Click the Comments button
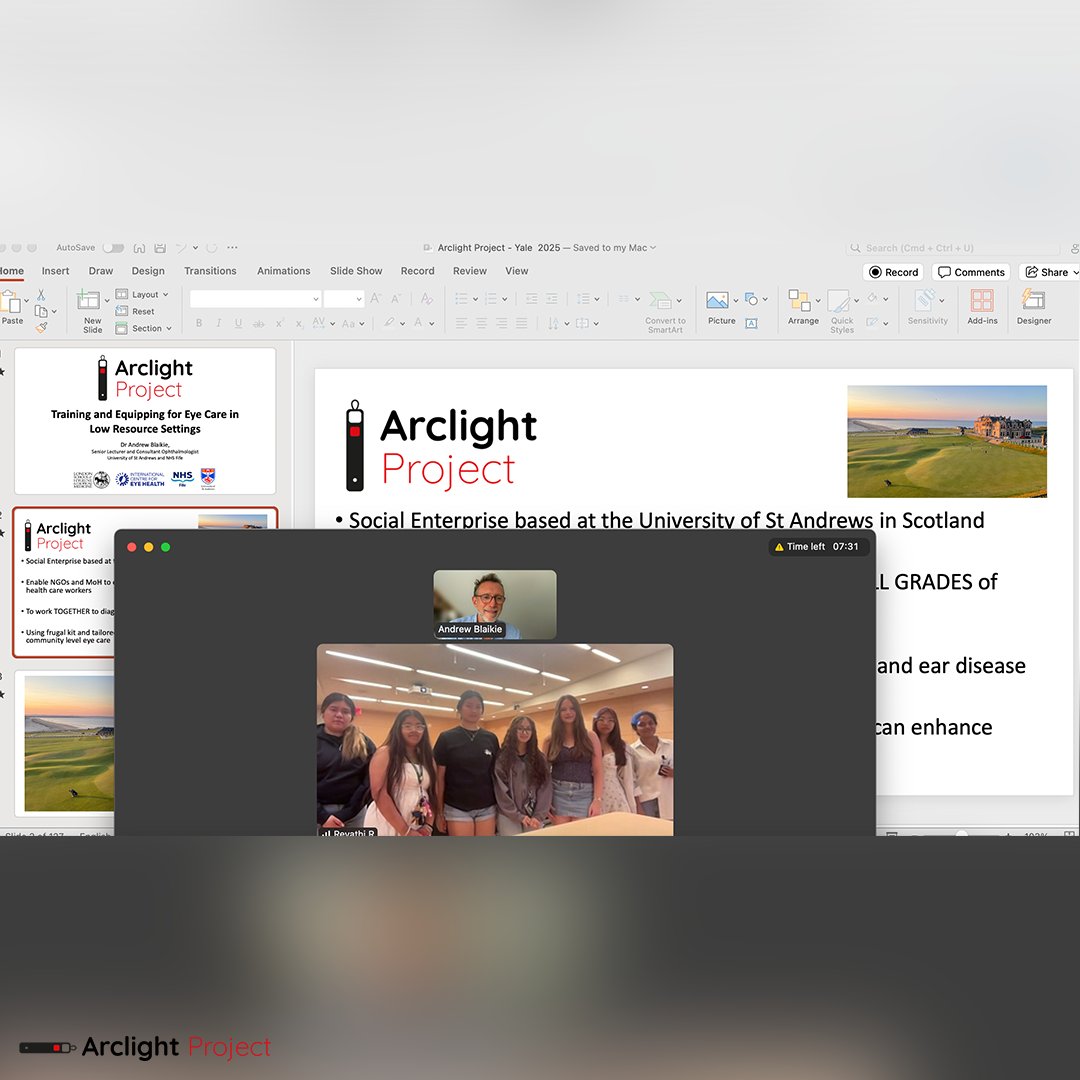1080x1080 pixels. pos(971,272)
